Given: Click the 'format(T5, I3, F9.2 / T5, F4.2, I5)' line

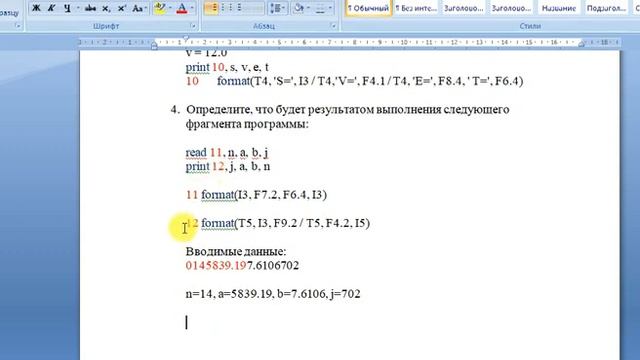Looking at the screenshot, I should coord(285,223).
